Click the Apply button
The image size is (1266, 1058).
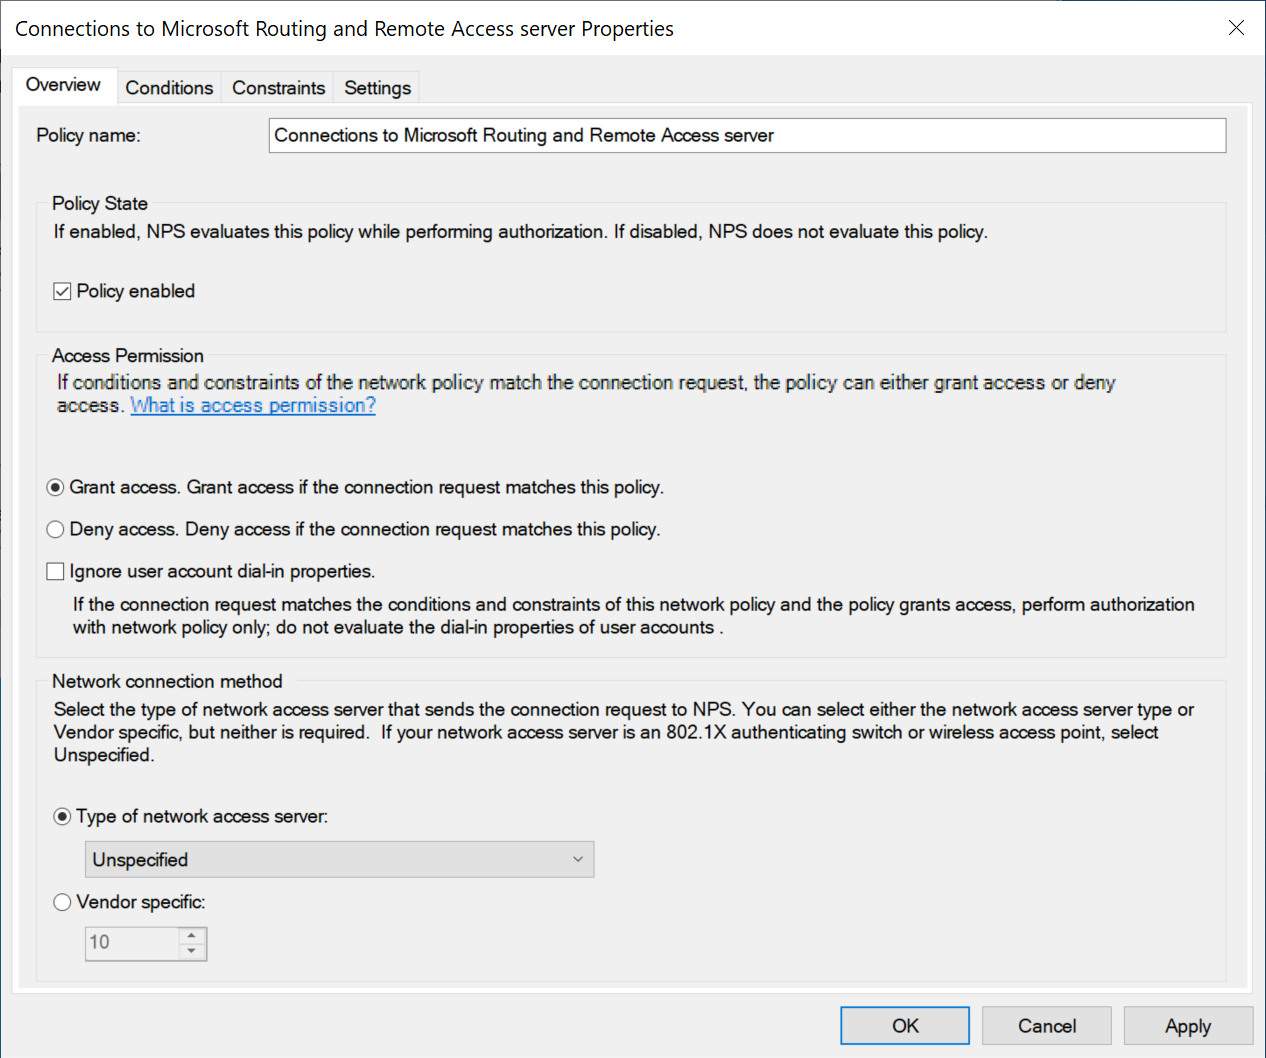point(1187,1026)
